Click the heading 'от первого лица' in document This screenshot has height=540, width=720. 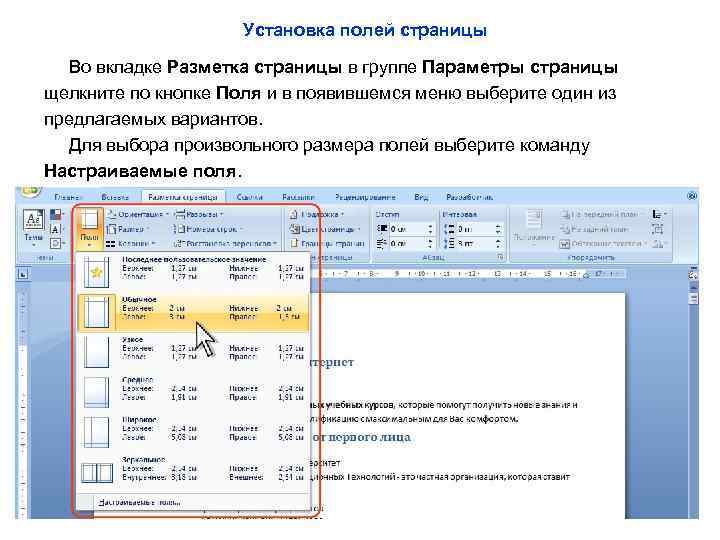362,436
